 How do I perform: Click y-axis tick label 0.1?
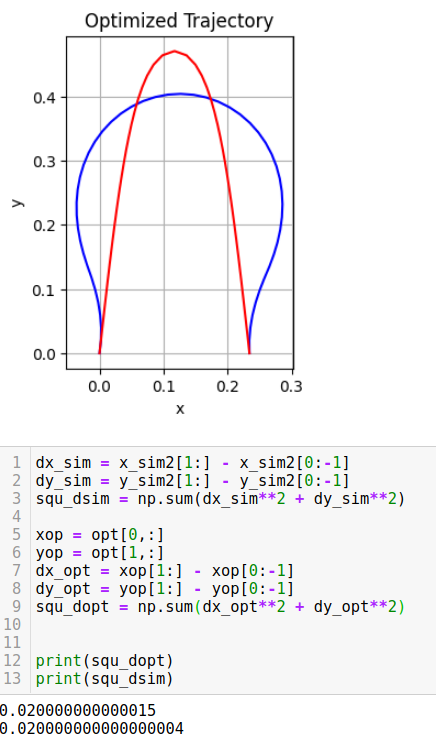44,290
